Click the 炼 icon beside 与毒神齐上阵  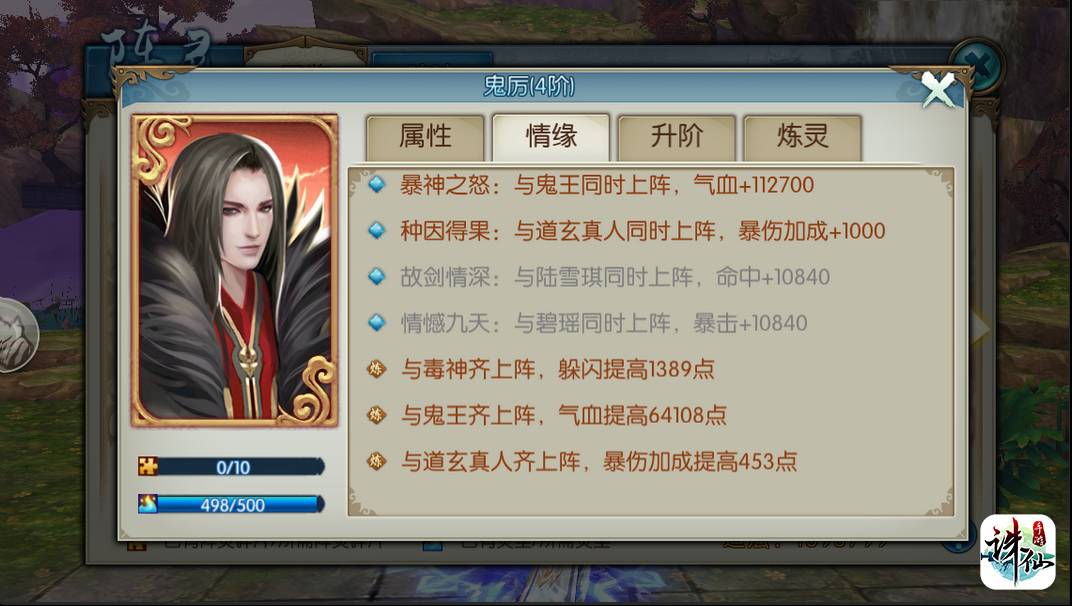(377, 369)
